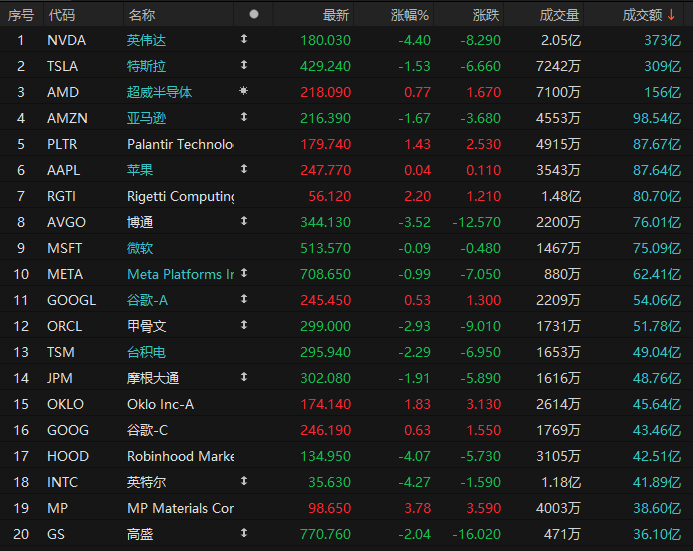Viewport: 693px width, 551px height.
Task: Click the up-down marker icon in META row
Action: [244, 274]
